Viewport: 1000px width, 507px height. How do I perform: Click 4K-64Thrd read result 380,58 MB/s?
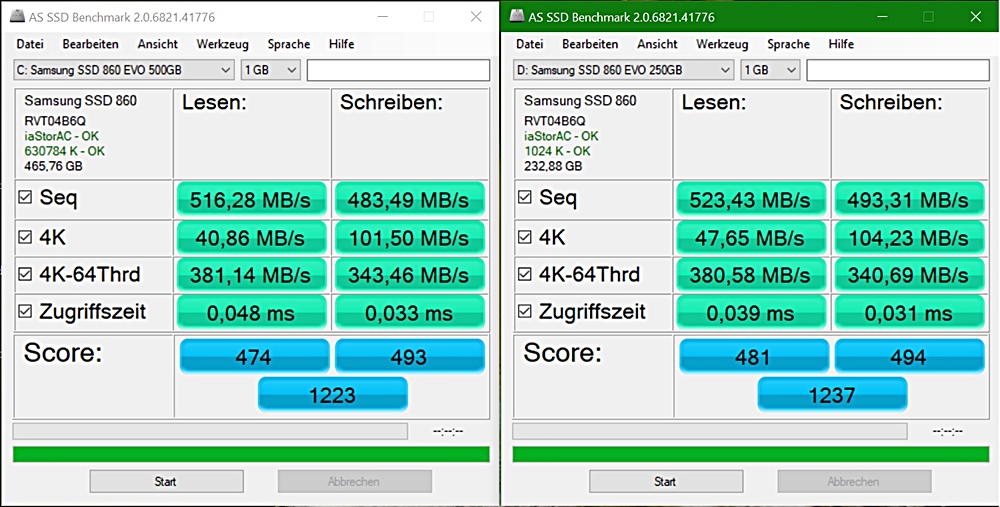(x=751, y=275)
